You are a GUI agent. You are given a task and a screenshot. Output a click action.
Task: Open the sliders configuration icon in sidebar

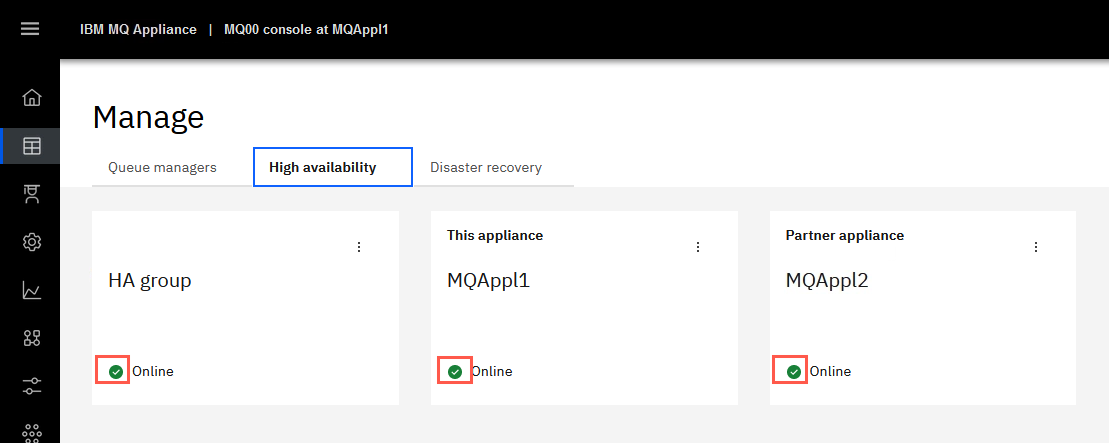tap(32, 386)
